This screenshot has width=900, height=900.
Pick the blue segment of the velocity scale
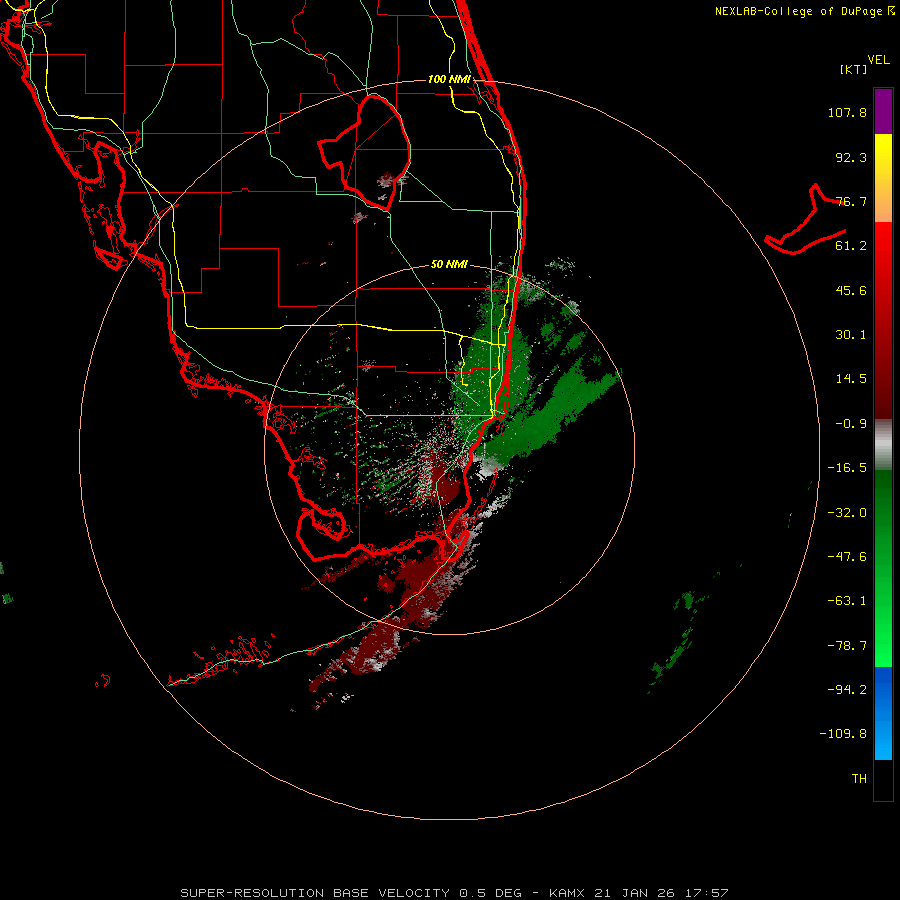click(x=883, y=713)
